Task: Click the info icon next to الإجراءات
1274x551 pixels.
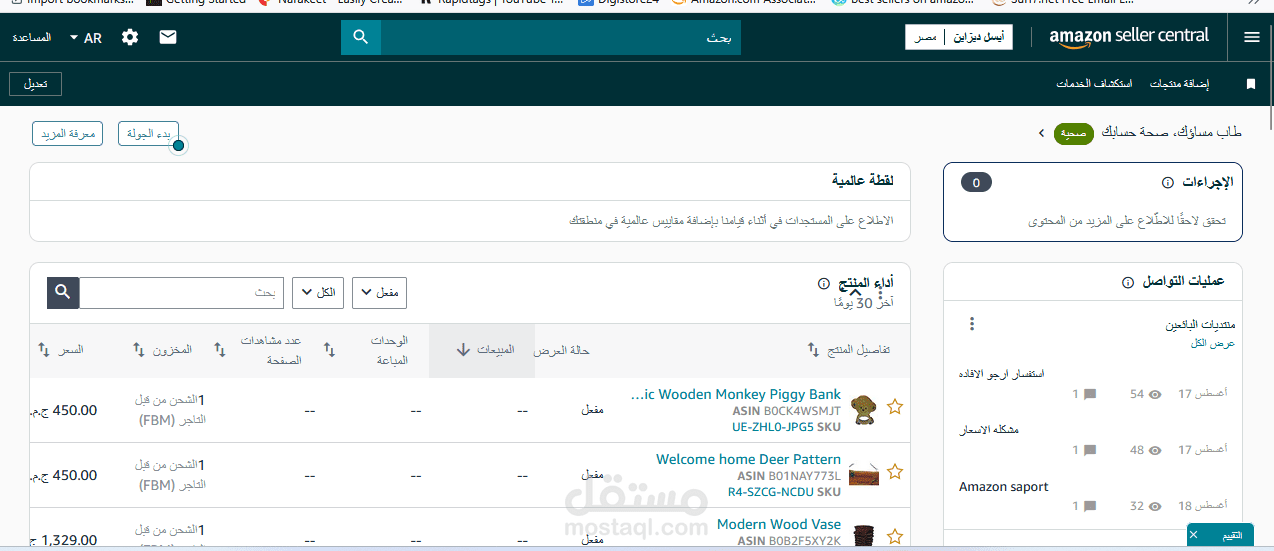Action: tap(1168, 182)
